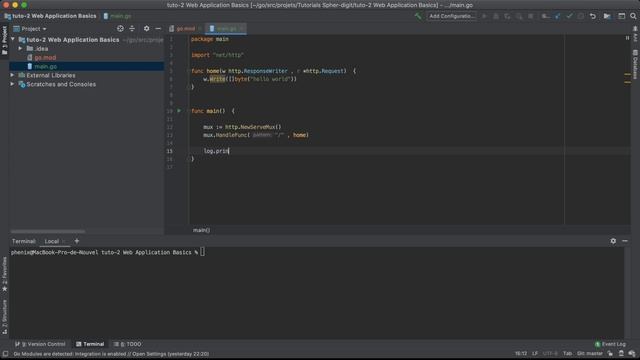Open the Event Log
Screen dimensions: 640x360
(x=610, y=344)
